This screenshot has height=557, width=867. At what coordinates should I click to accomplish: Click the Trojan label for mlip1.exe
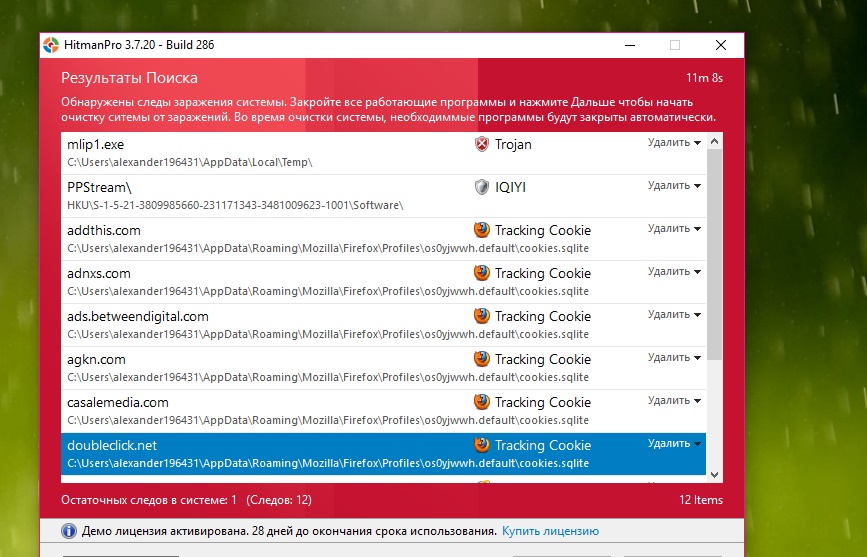click(x=513, y=144)
